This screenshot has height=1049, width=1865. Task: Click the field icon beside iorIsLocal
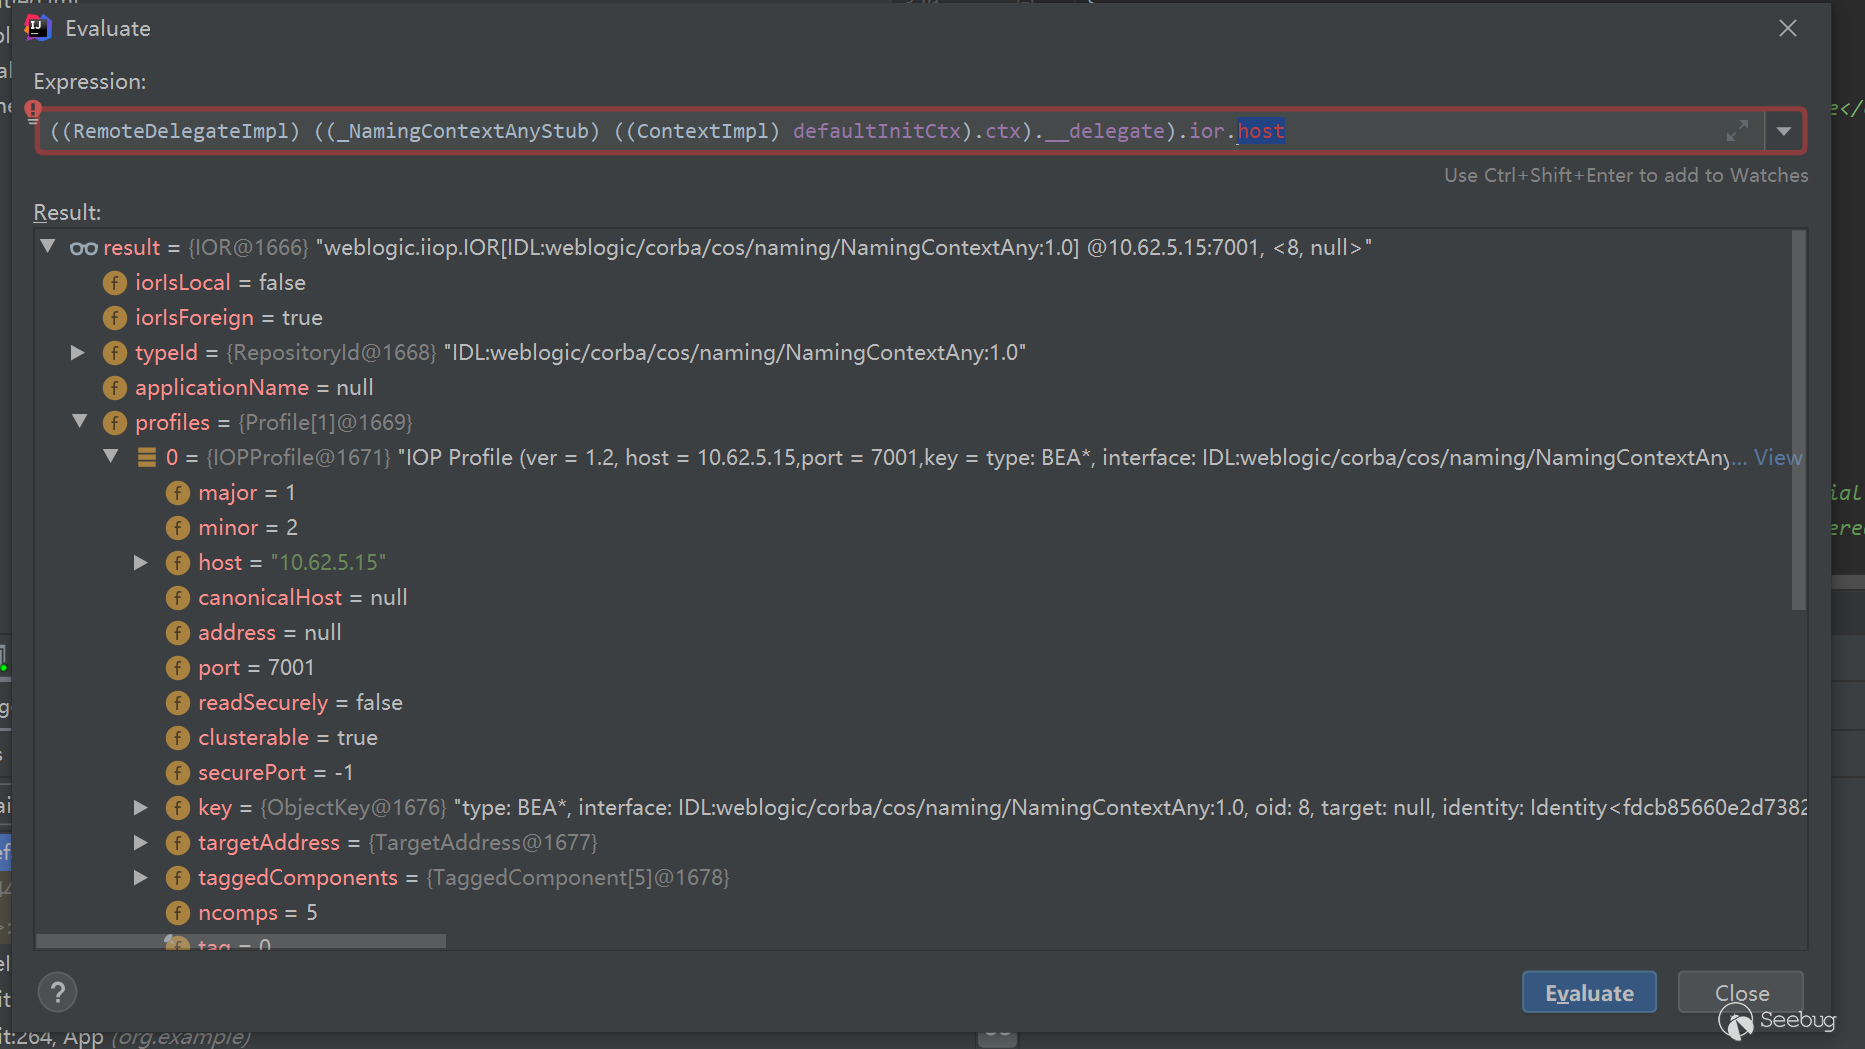115,282
